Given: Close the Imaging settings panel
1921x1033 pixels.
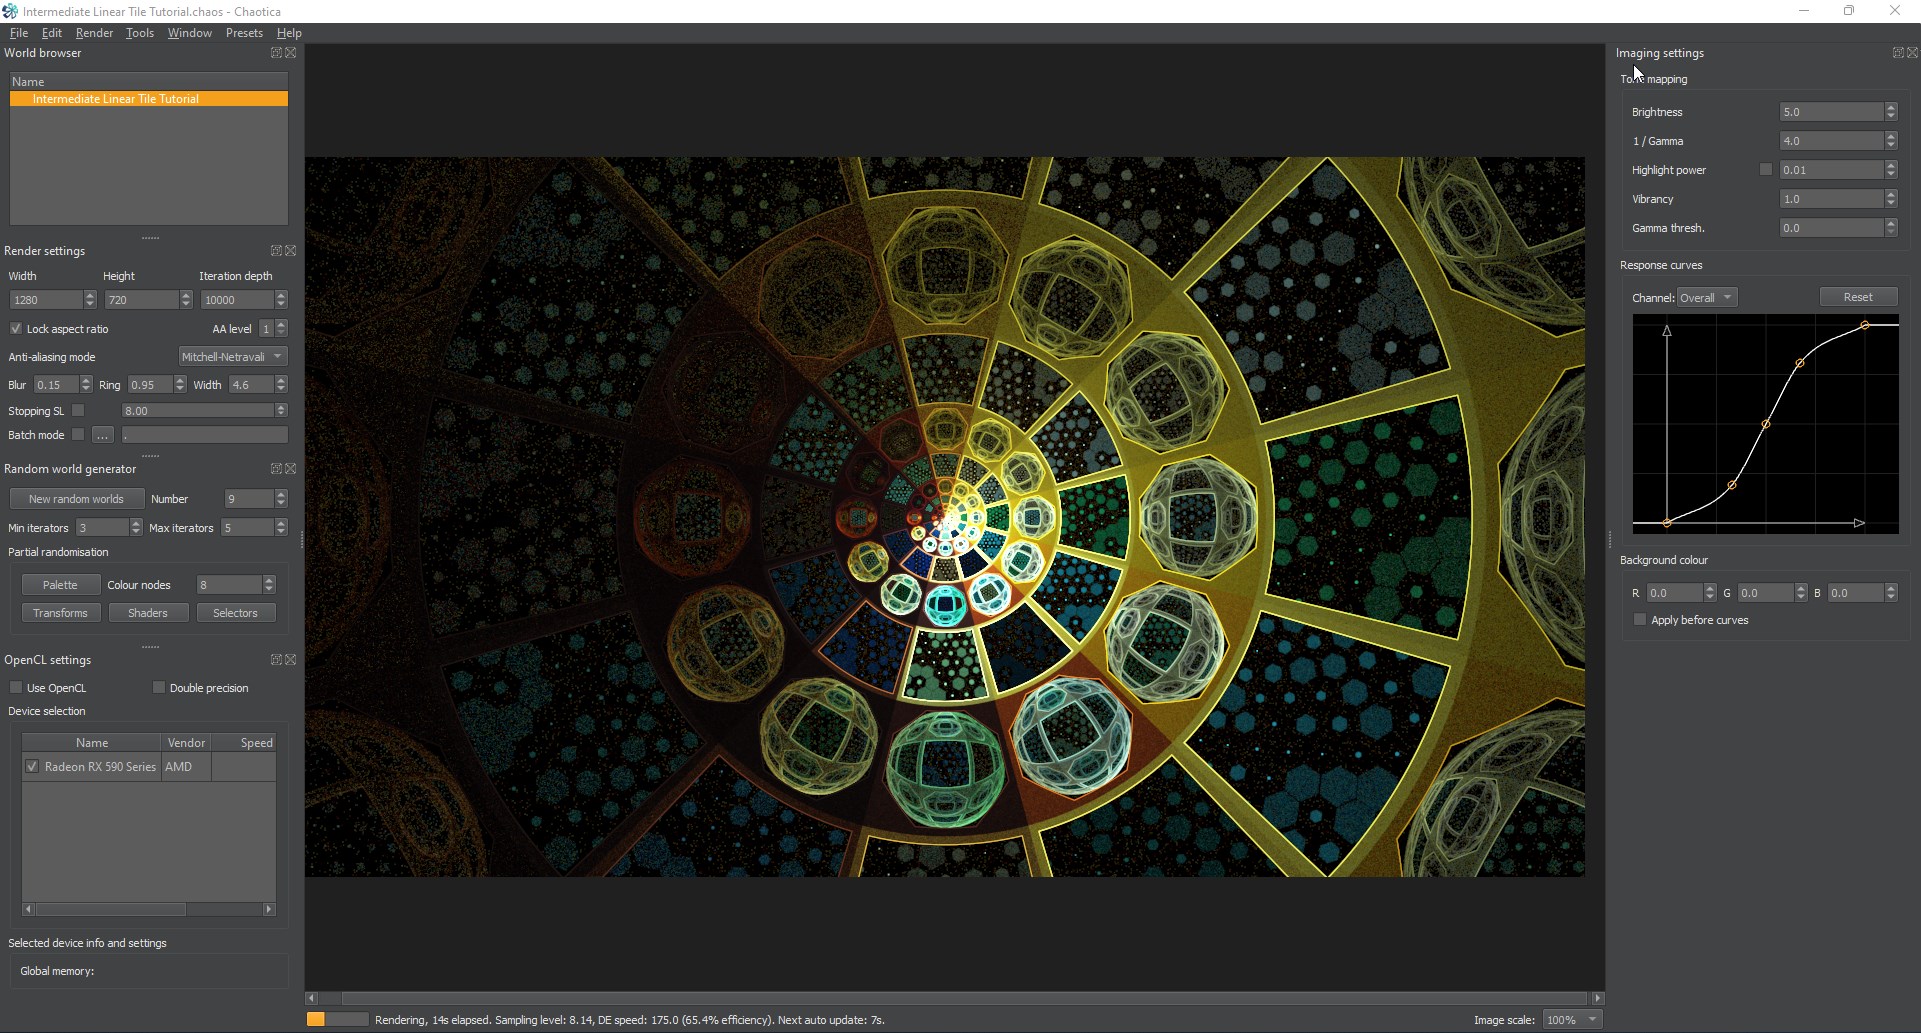Looking at the screenshot, I should click(1912, 53).
